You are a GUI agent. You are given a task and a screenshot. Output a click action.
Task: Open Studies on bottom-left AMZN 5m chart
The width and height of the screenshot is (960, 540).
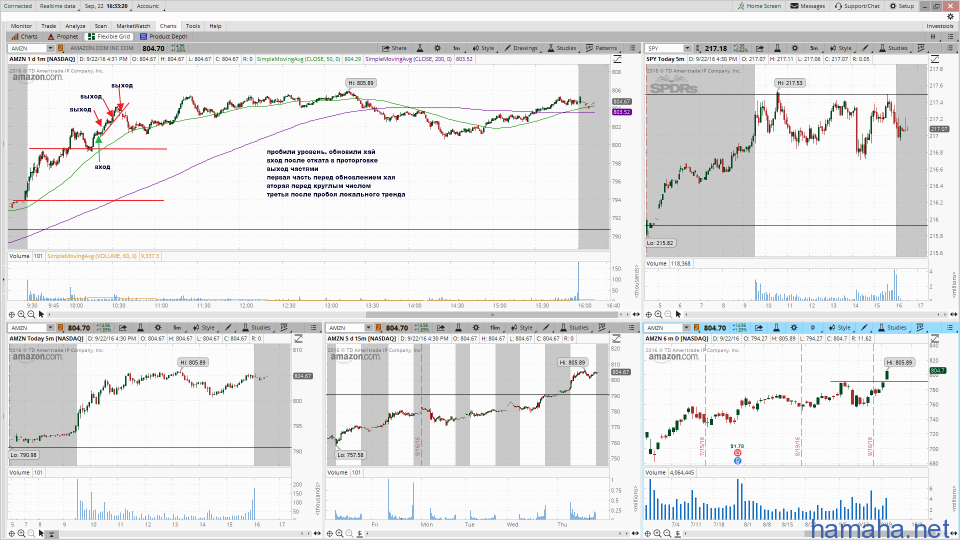point(257,328)
